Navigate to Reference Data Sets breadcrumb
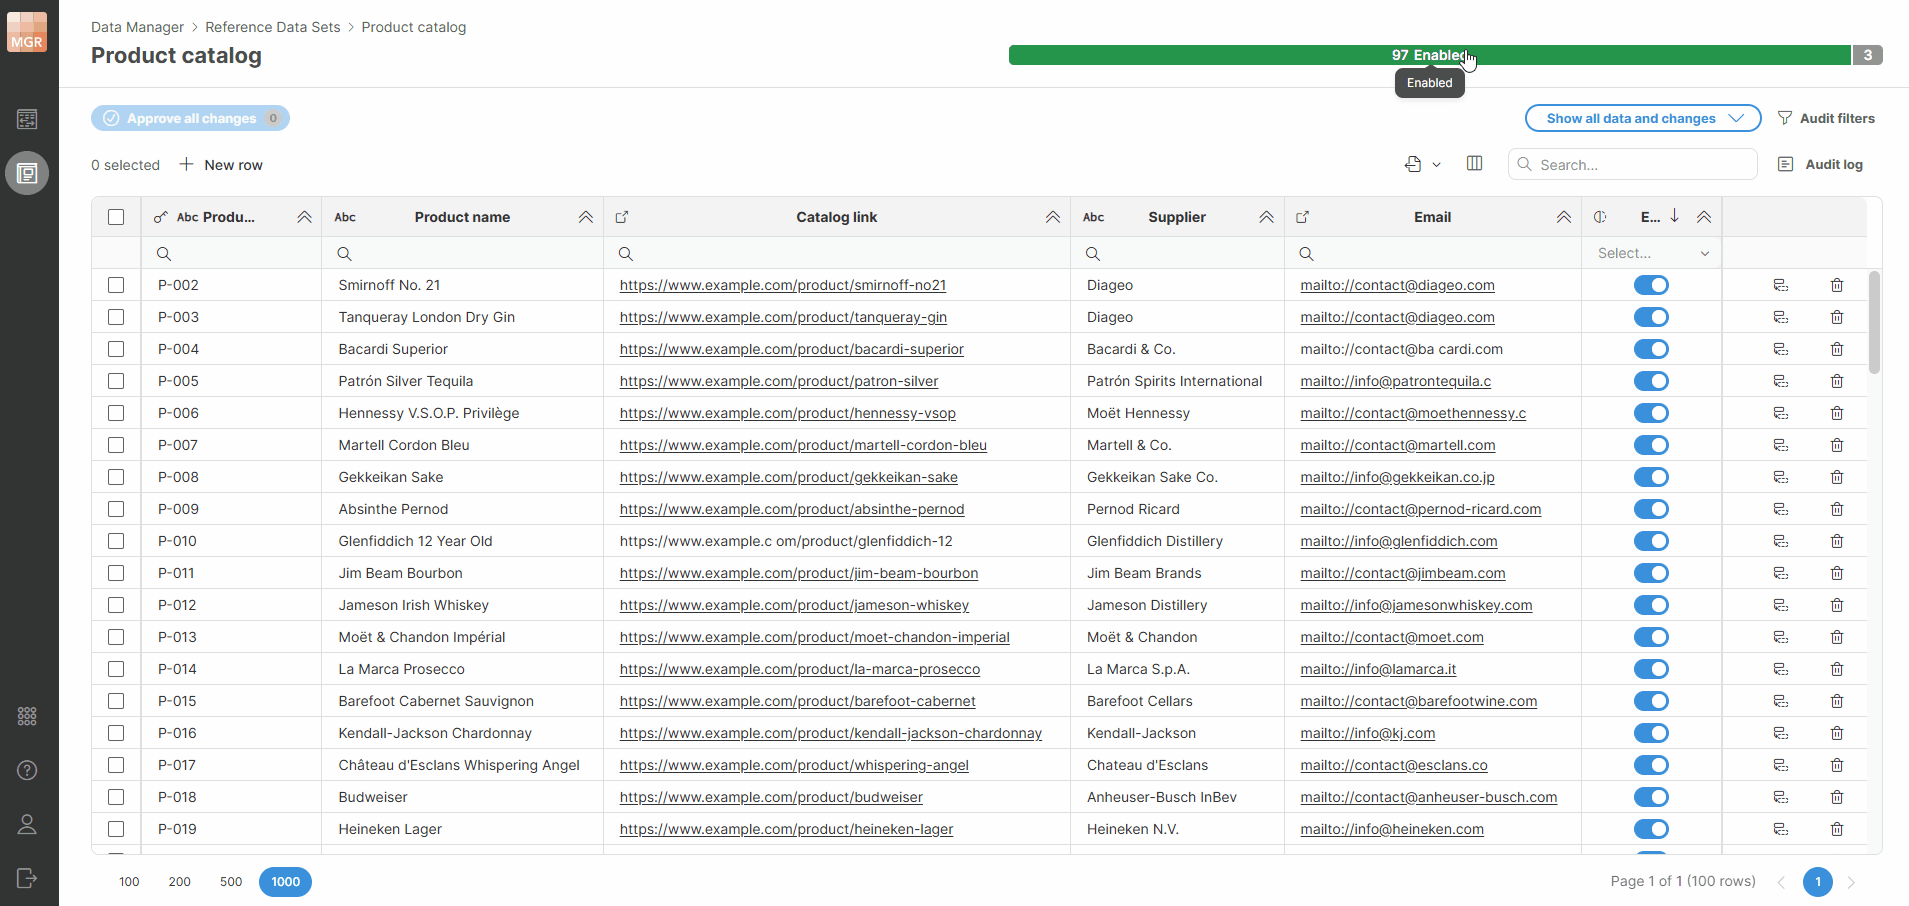Screen dimensions: 1909x906 click(x=272, y=27)
